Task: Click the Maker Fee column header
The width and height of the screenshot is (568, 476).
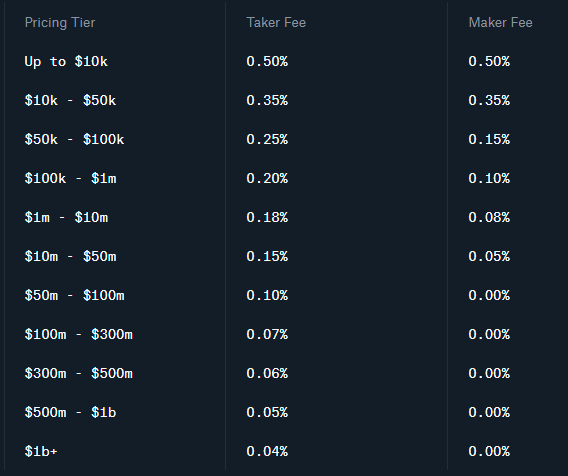Action: click(x=500, y=22)
